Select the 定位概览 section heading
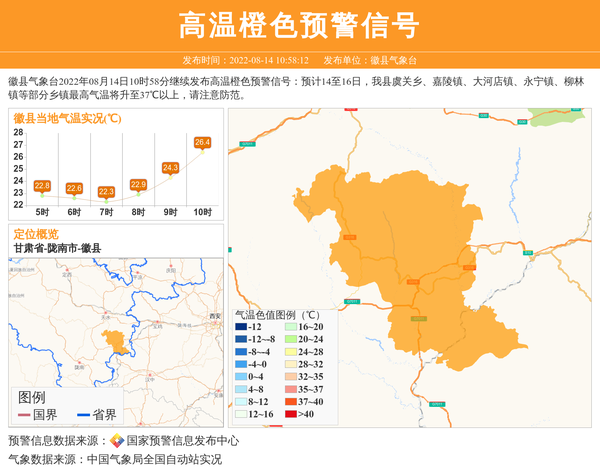This screenshot has width=600, height=471. [36, 234]
